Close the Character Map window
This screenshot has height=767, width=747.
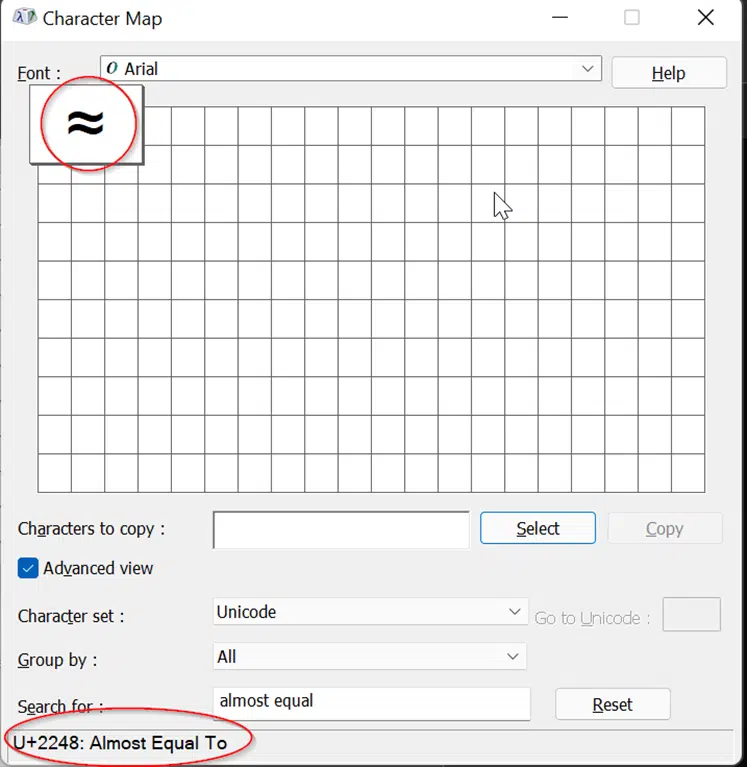[705, 18]
